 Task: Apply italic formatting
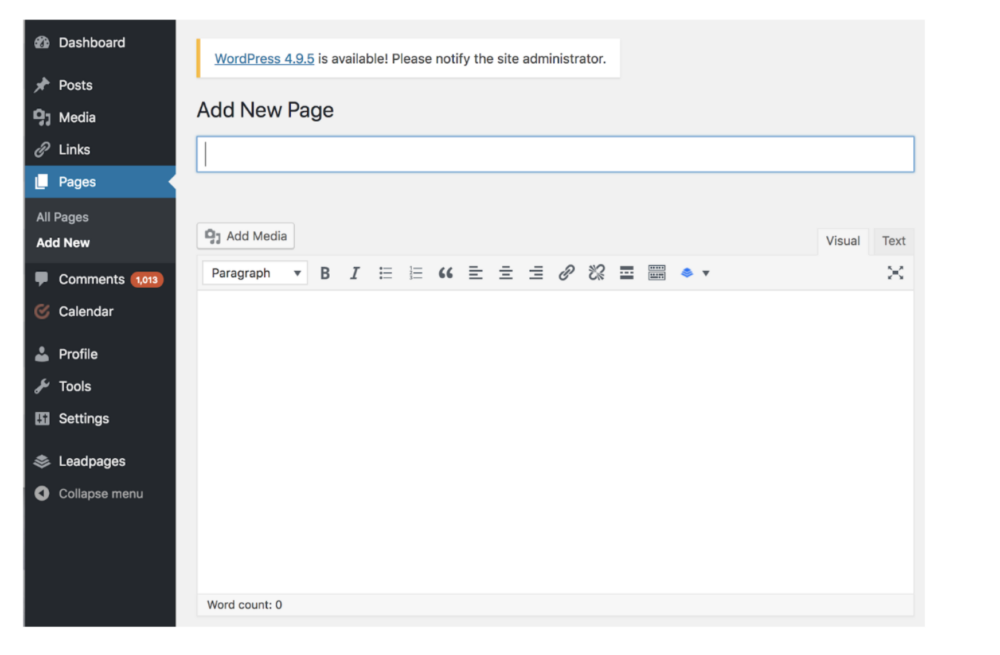[x=355, y=273]
